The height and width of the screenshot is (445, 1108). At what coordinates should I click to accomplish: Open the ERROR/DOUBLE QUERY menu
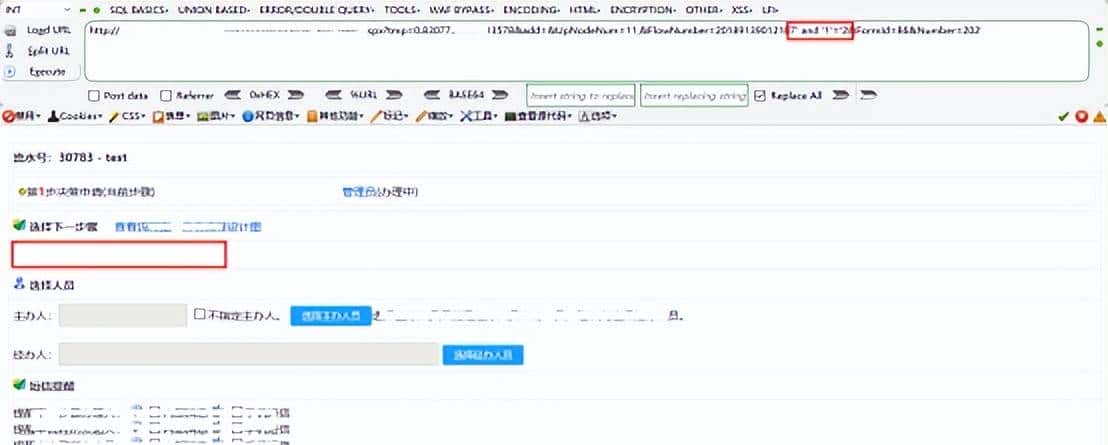click(318, 11)
